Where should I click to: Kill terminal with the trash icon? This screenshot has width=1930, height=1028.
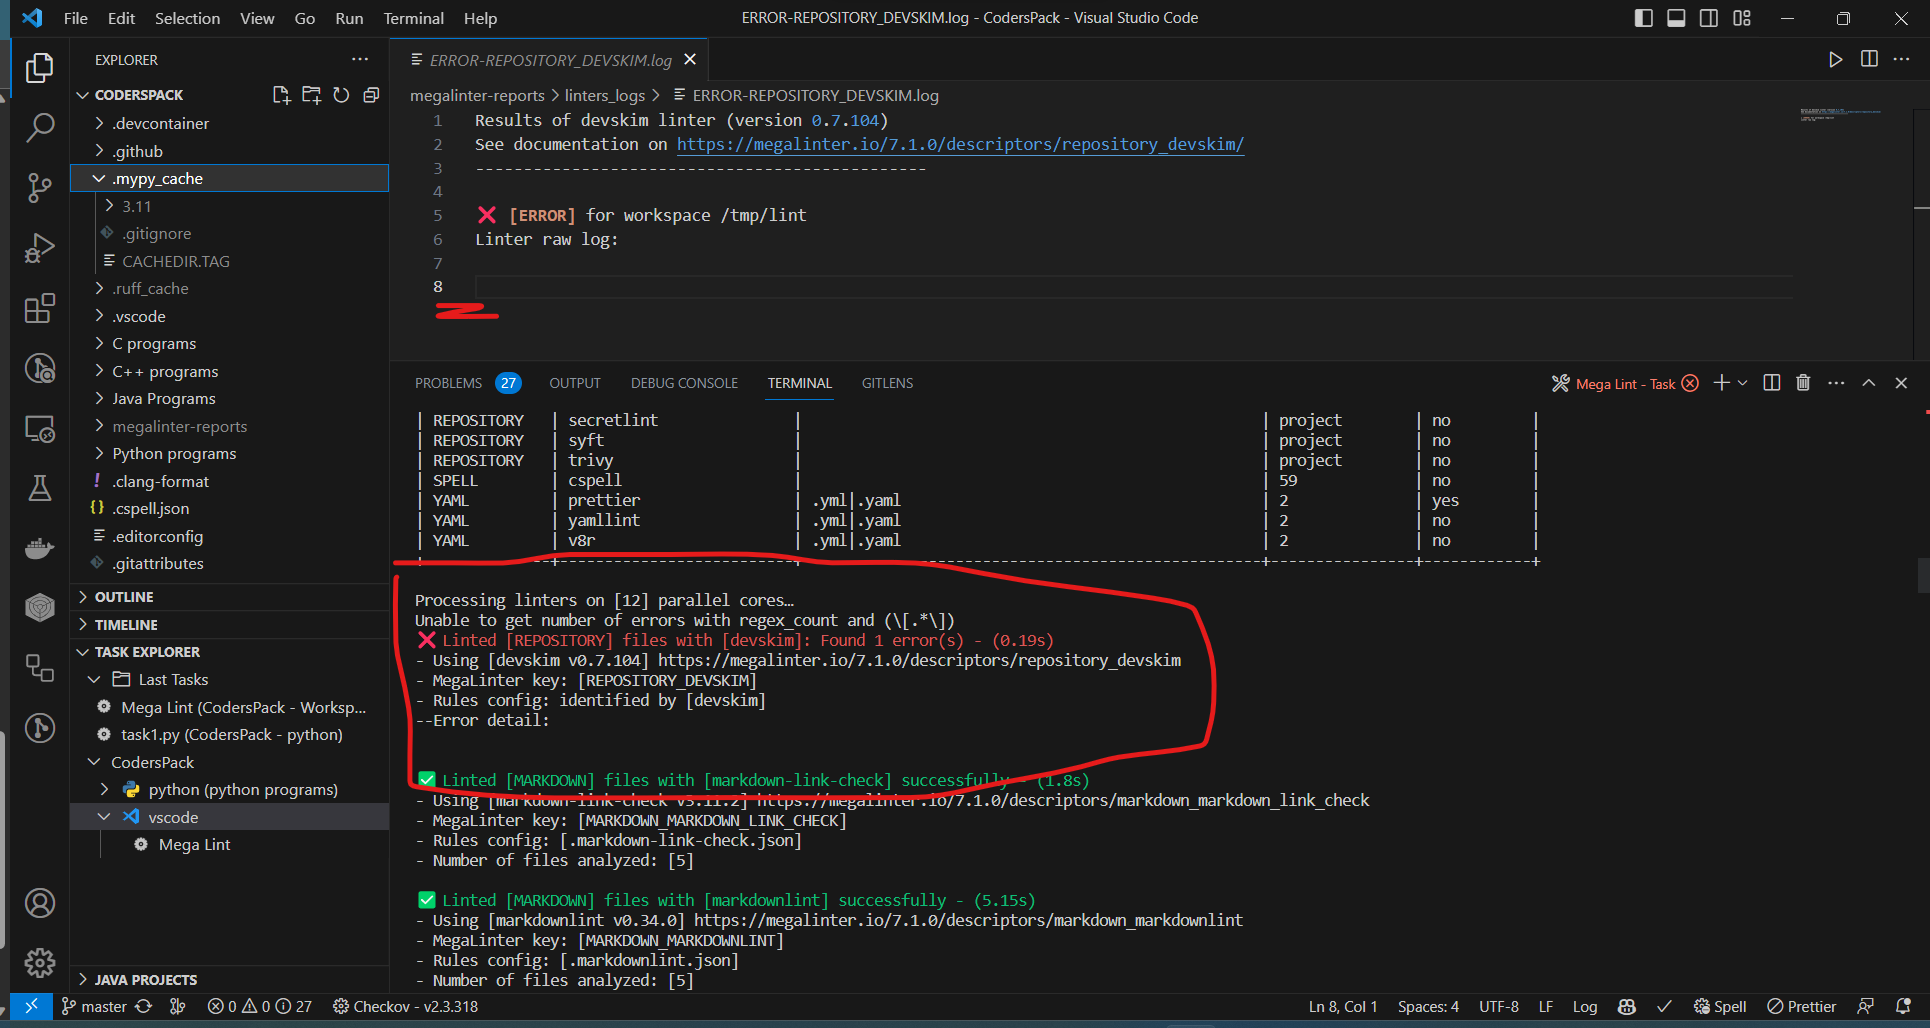tap(1803, 383)
